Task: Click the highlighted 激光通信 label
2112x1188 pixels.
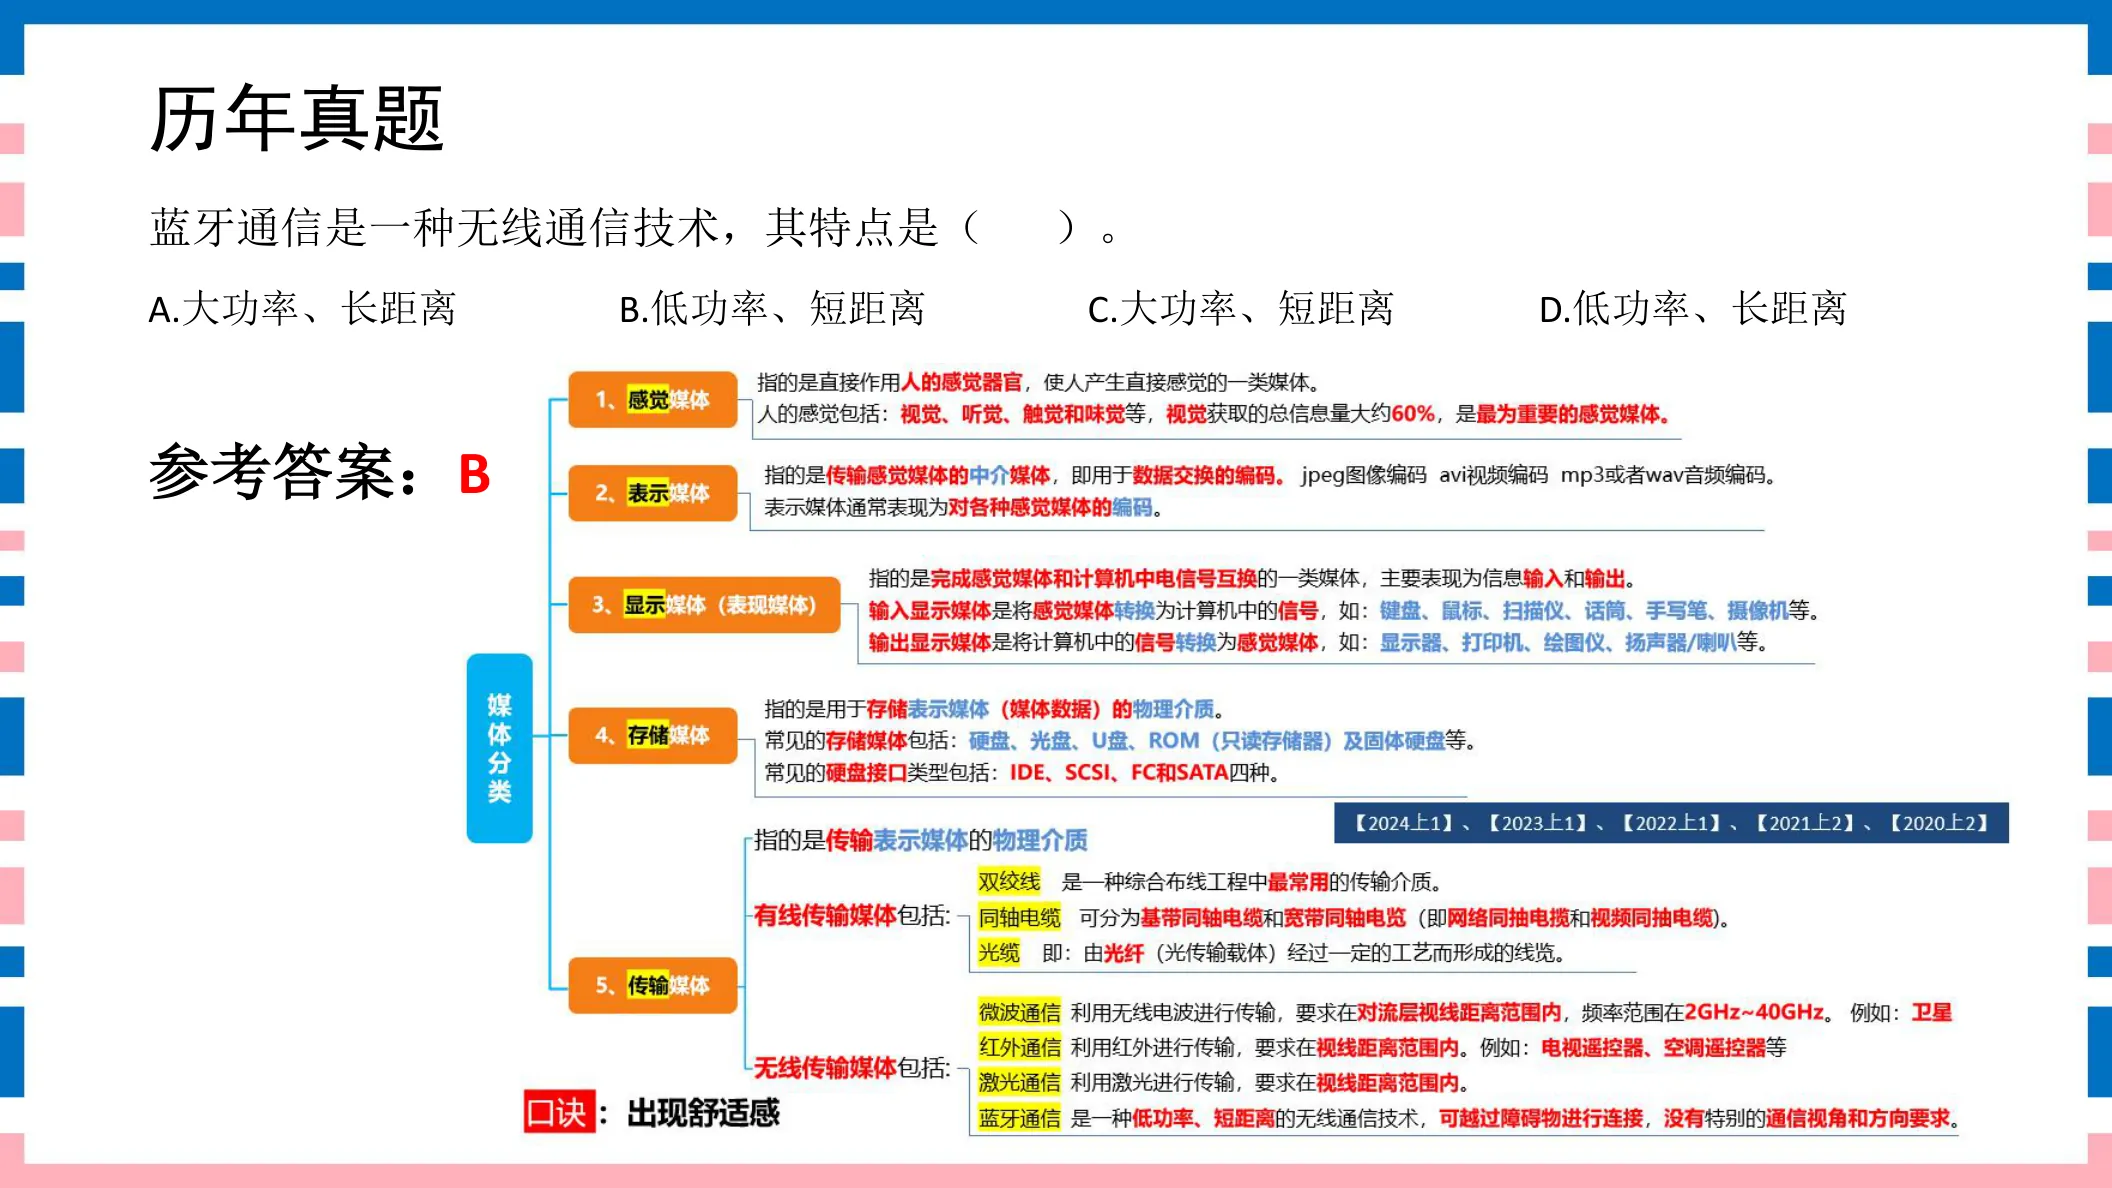Action: (x=1019, y=1082)
